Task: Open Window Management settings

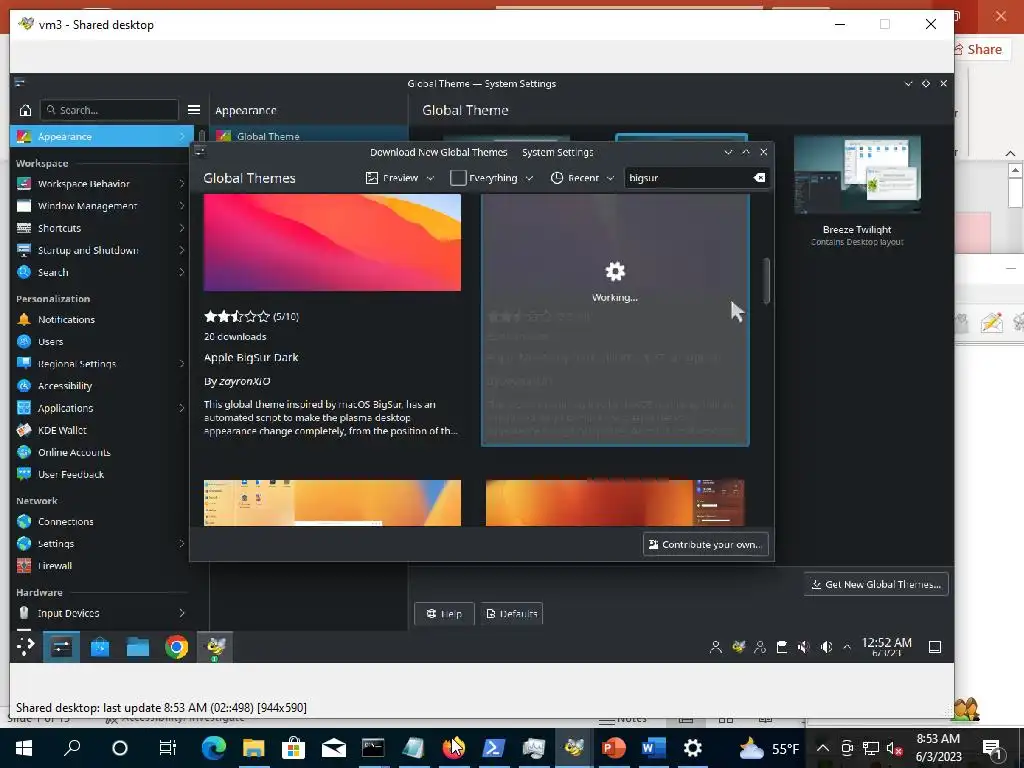Action: point(102,206)
